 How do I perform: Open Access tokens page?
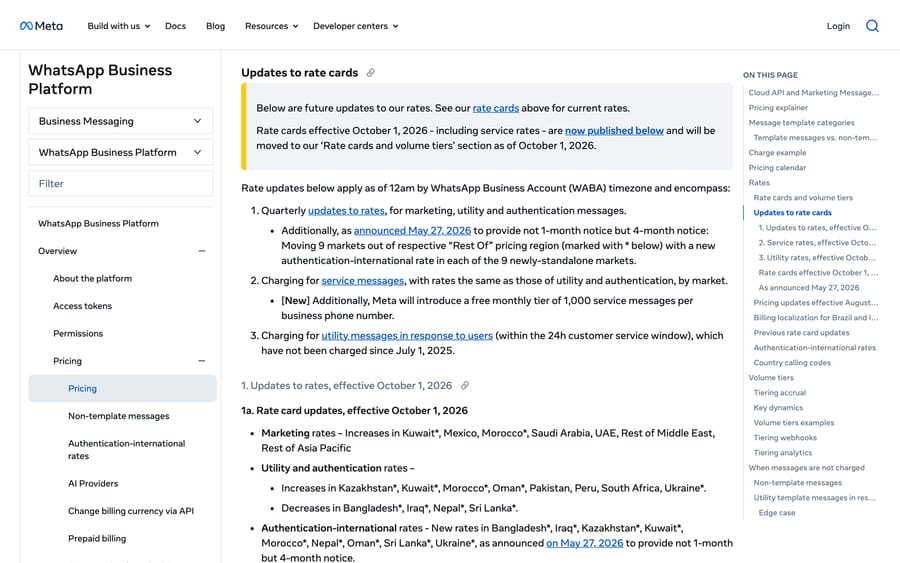click(x=83, y=306)
